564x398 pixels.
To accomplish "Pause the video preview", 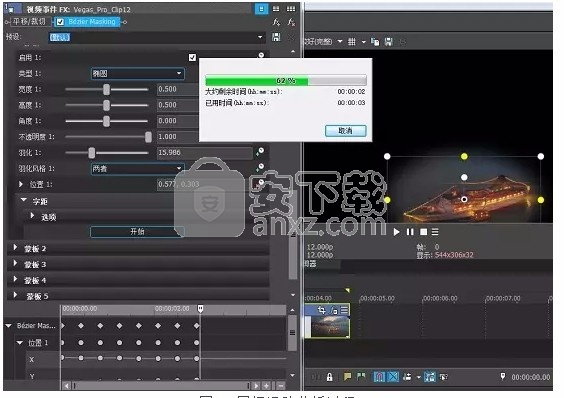I will pyautogui.click(x=410, y=232).
